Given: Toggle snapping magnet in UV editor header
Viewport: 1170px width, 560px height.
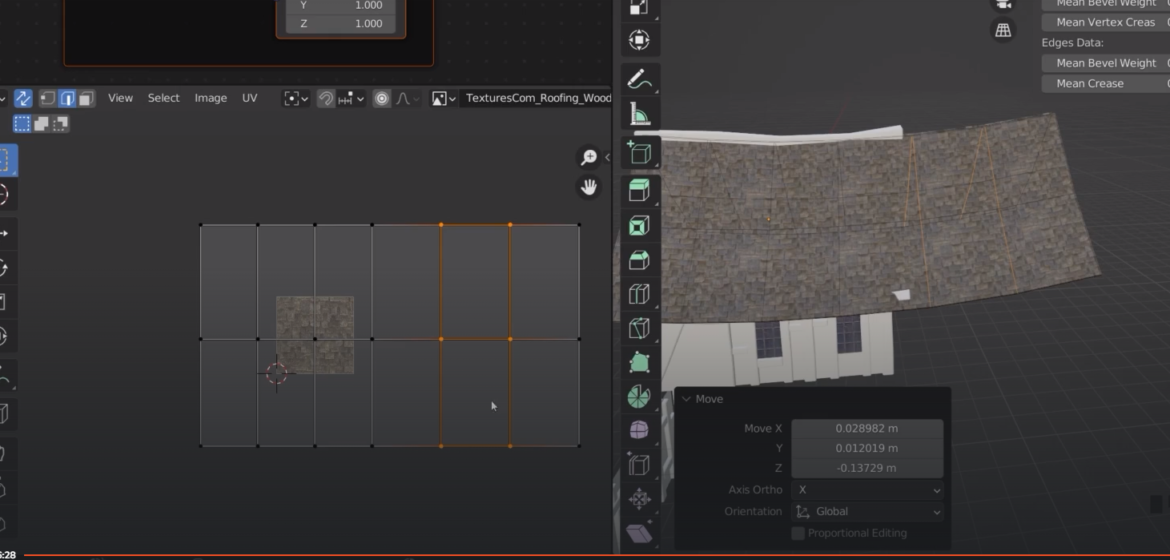Looking at the screenshot, I should click(x=325, y=98).
